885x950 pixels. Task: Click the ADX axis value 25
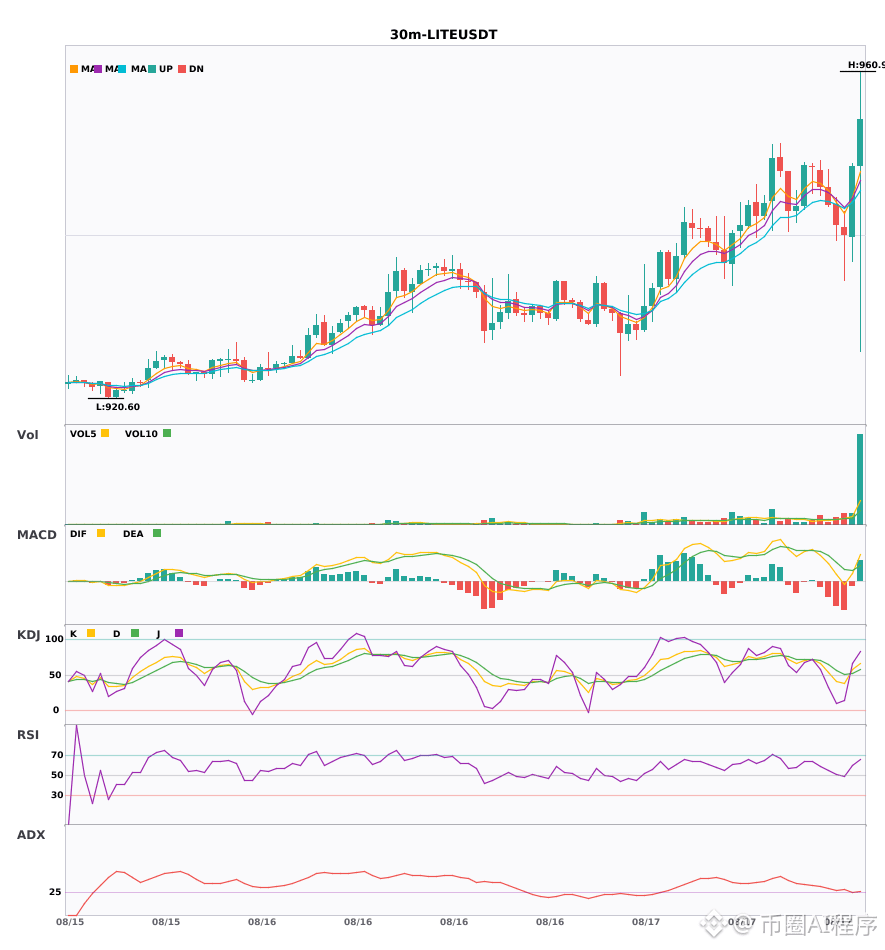56,892
